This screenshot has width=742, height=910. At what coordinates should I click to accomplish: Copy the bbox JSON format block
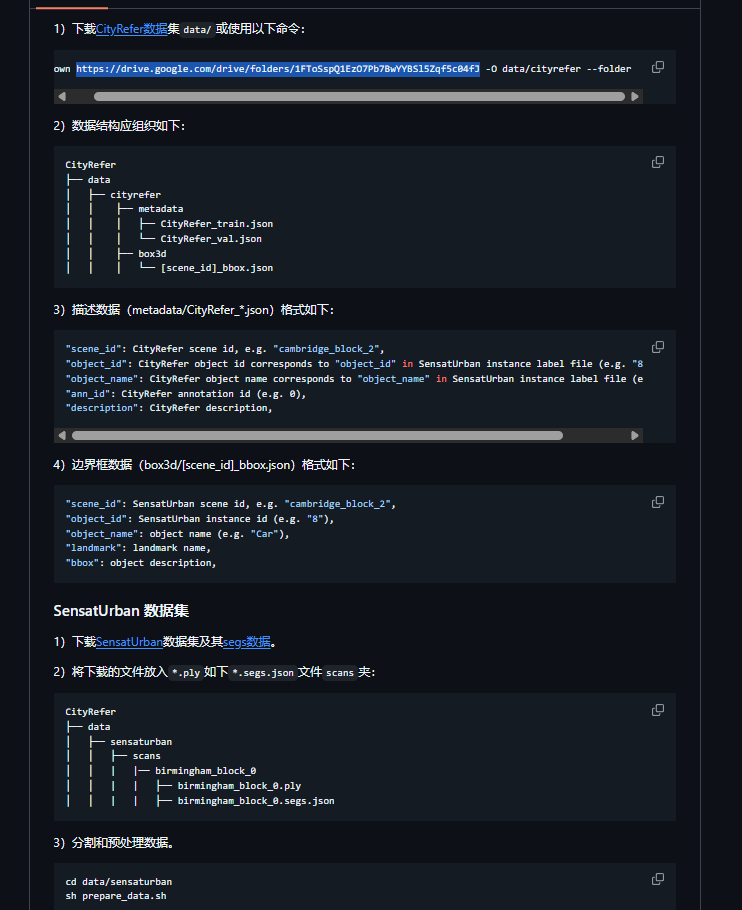click(x=658, y=502)
